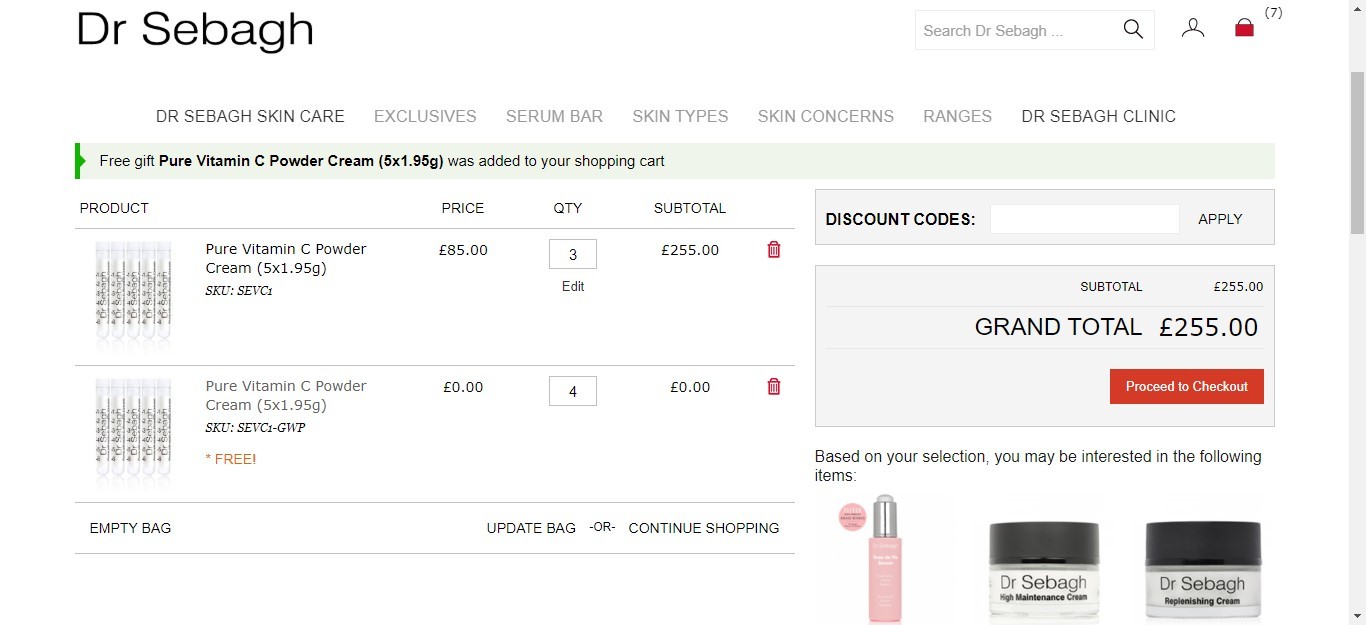
Task: Open the Dr Sebagh Skin Care menu
Action: pyautogui.click(x=250, y=116)
